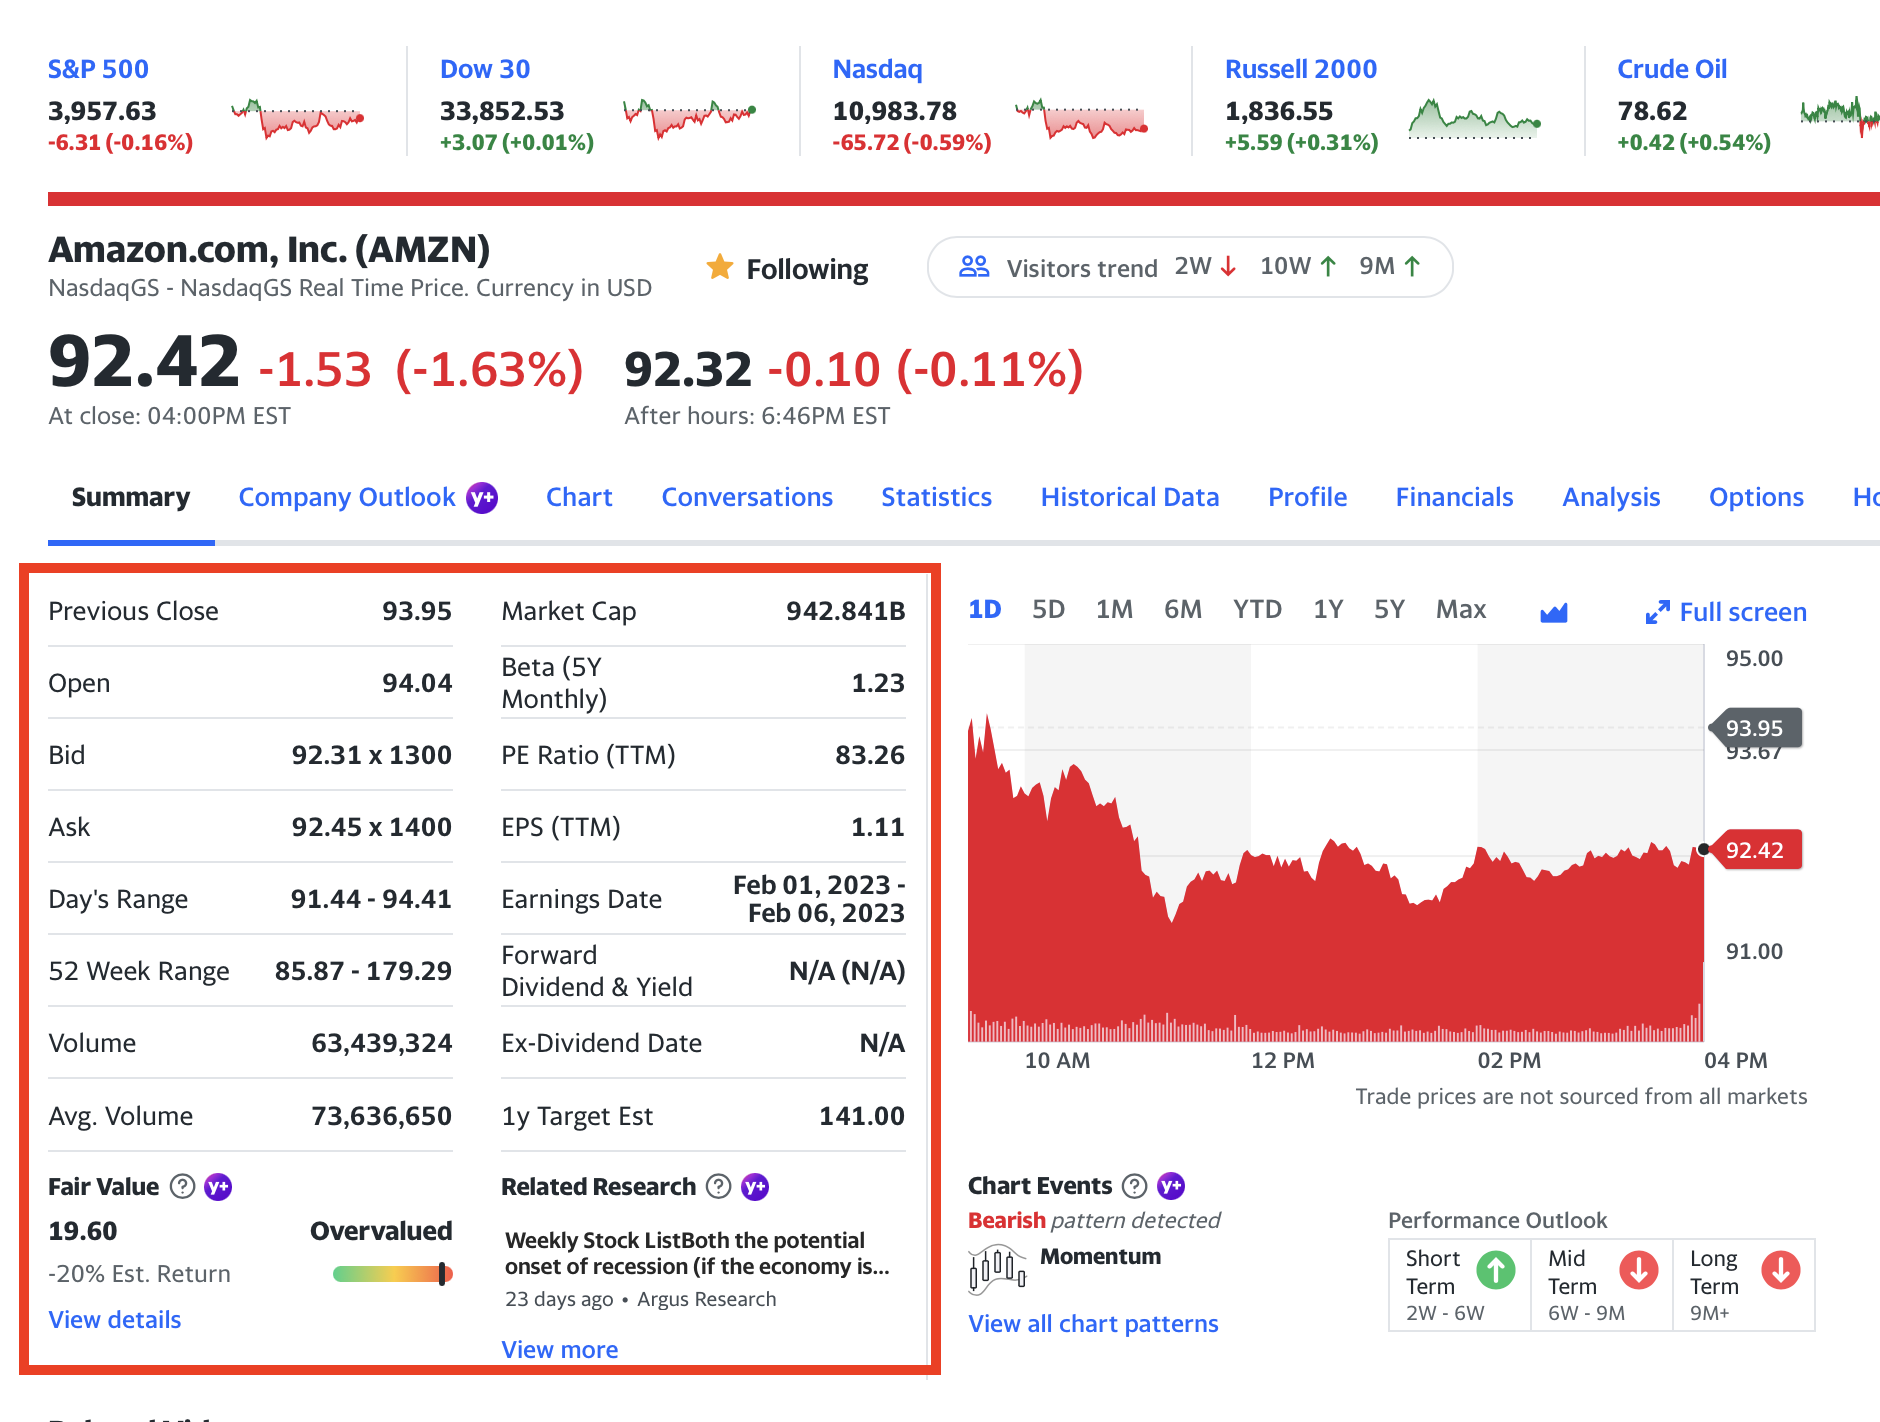
Task: Click the Company Outlook Y+ premium badge
Action: tap(482, 497)
